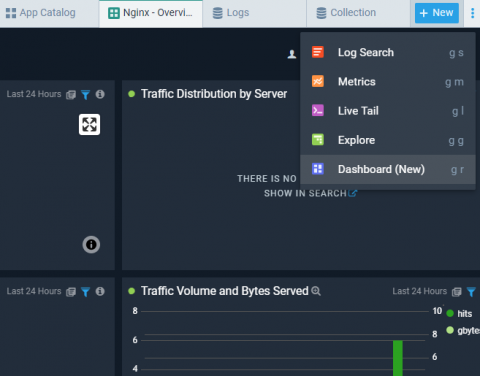Screen dimensions: 480x376
Task: Click the top left panel filter funnel icon
Action: tap(85, 95)
